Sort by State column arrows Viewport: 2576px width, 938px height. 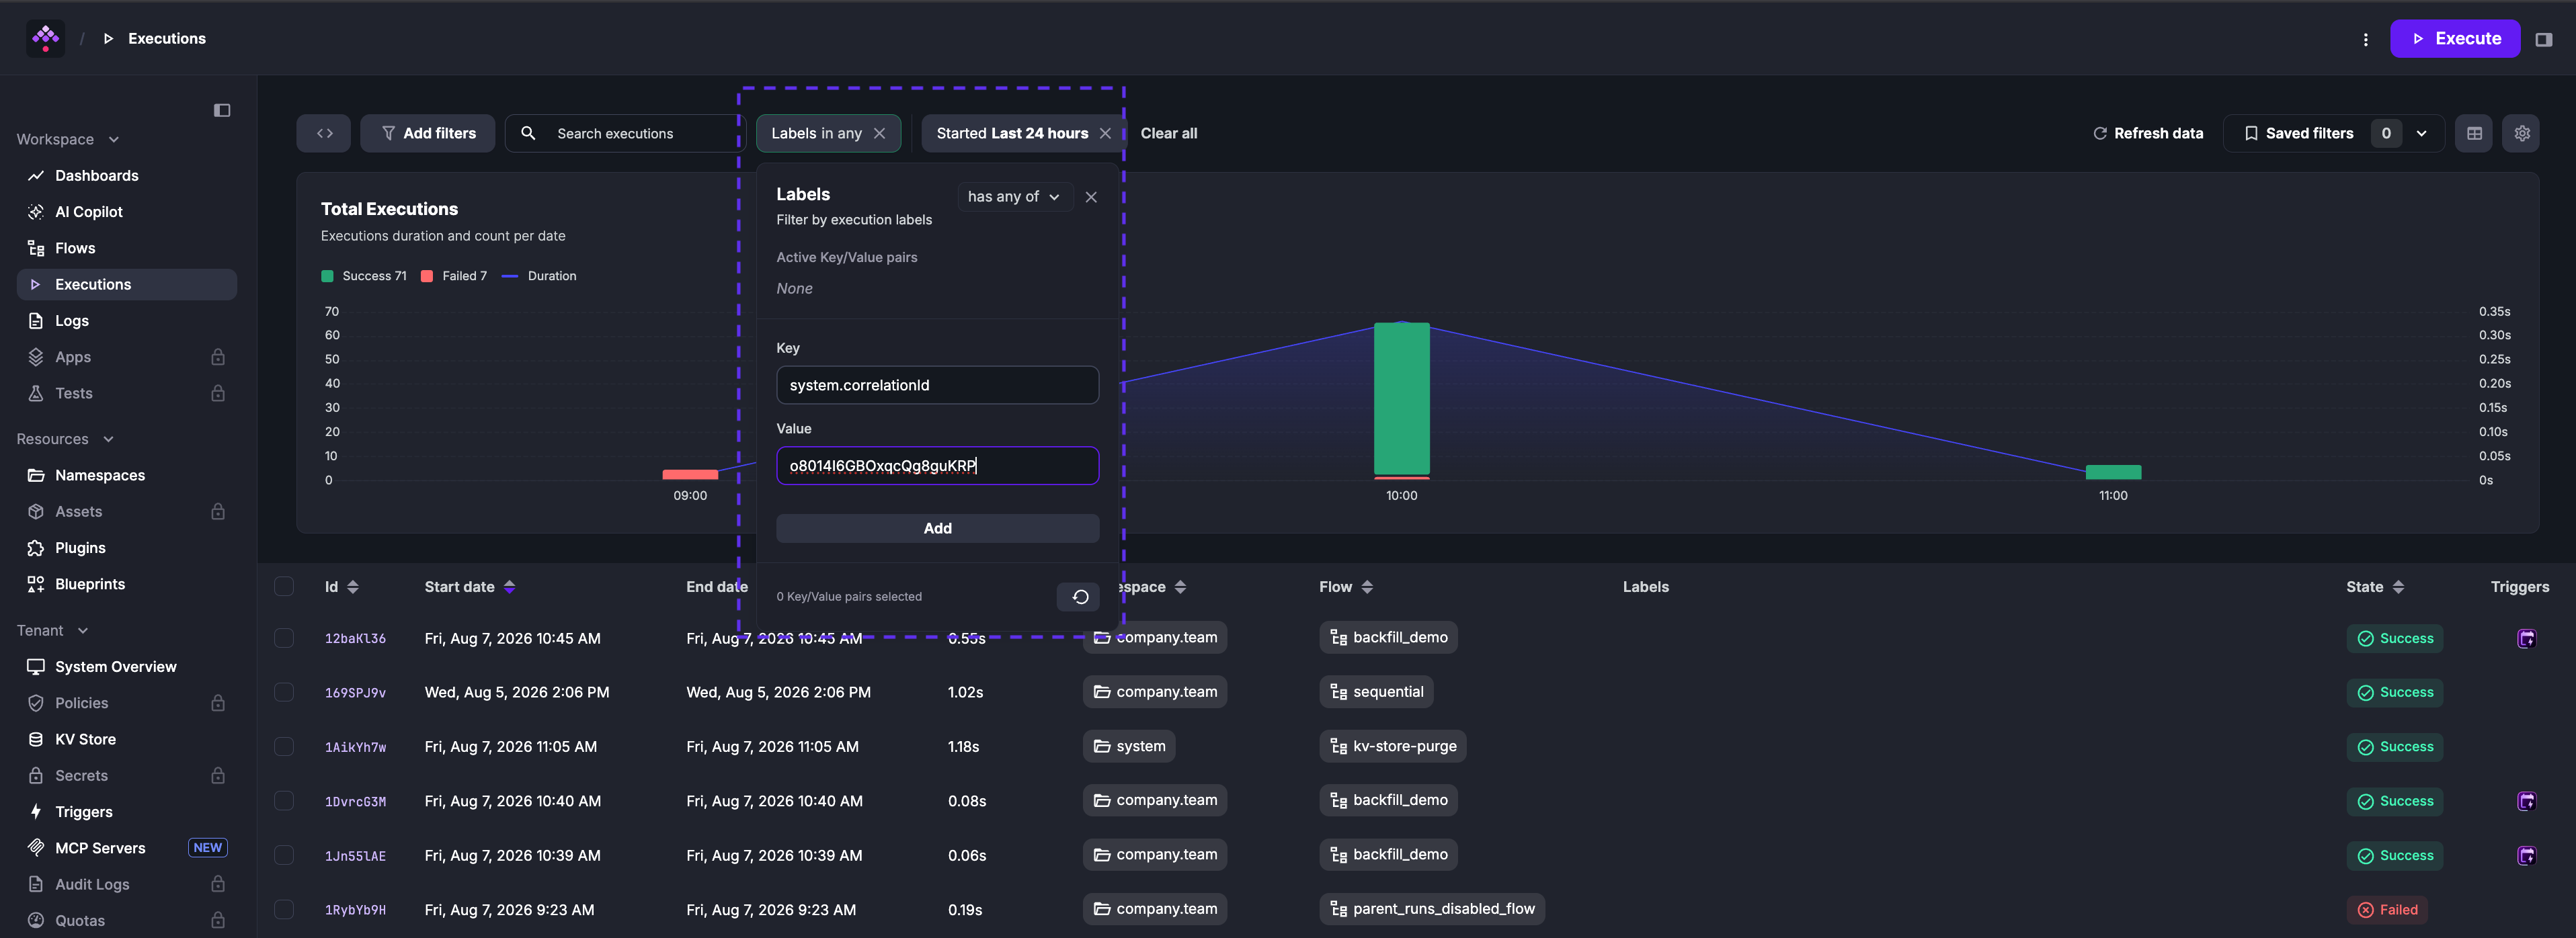(2398, 587)
